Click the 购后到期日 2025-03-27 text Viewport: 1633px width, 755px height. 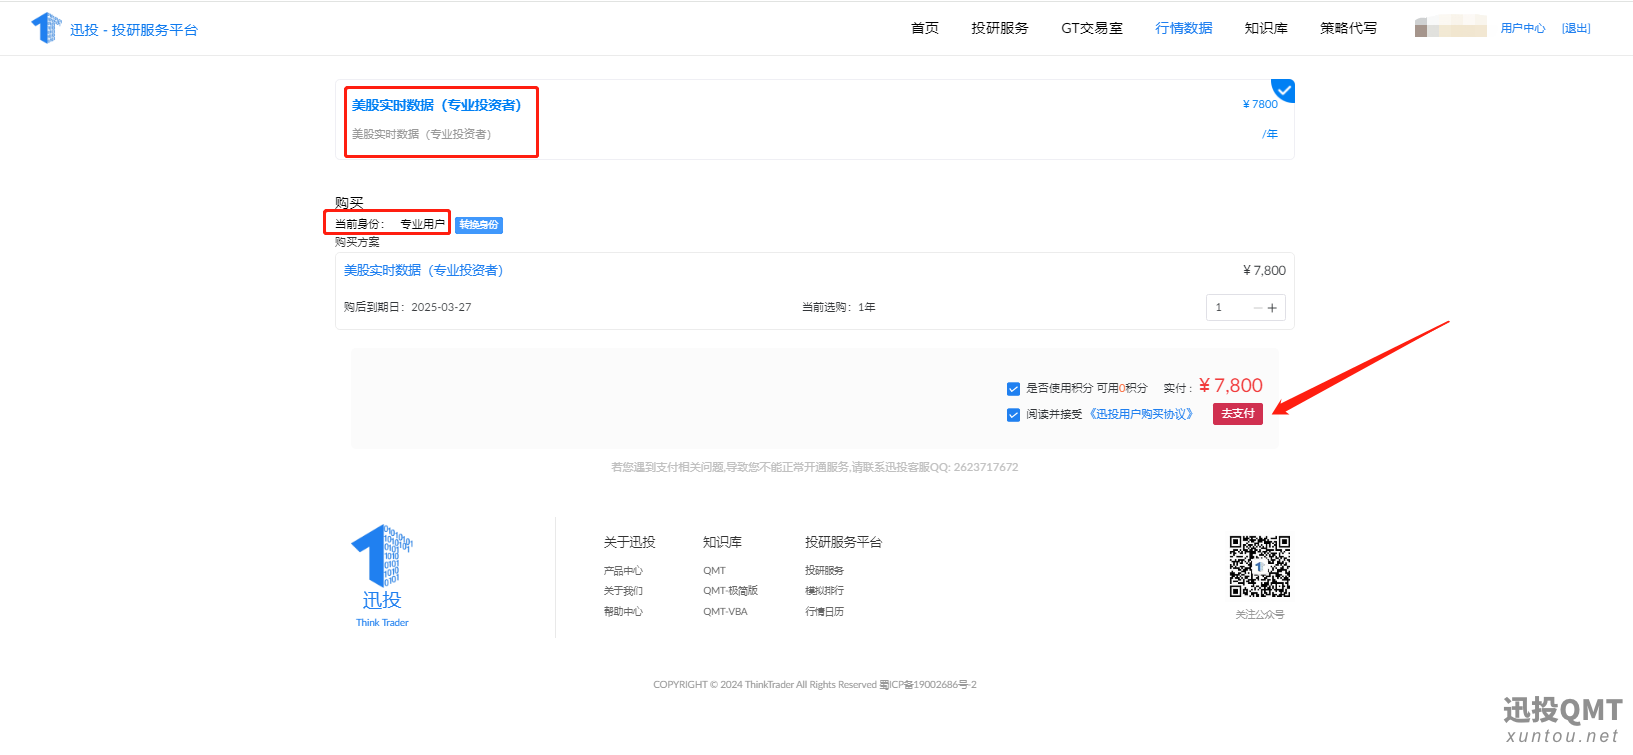click(x=407, y=307)
